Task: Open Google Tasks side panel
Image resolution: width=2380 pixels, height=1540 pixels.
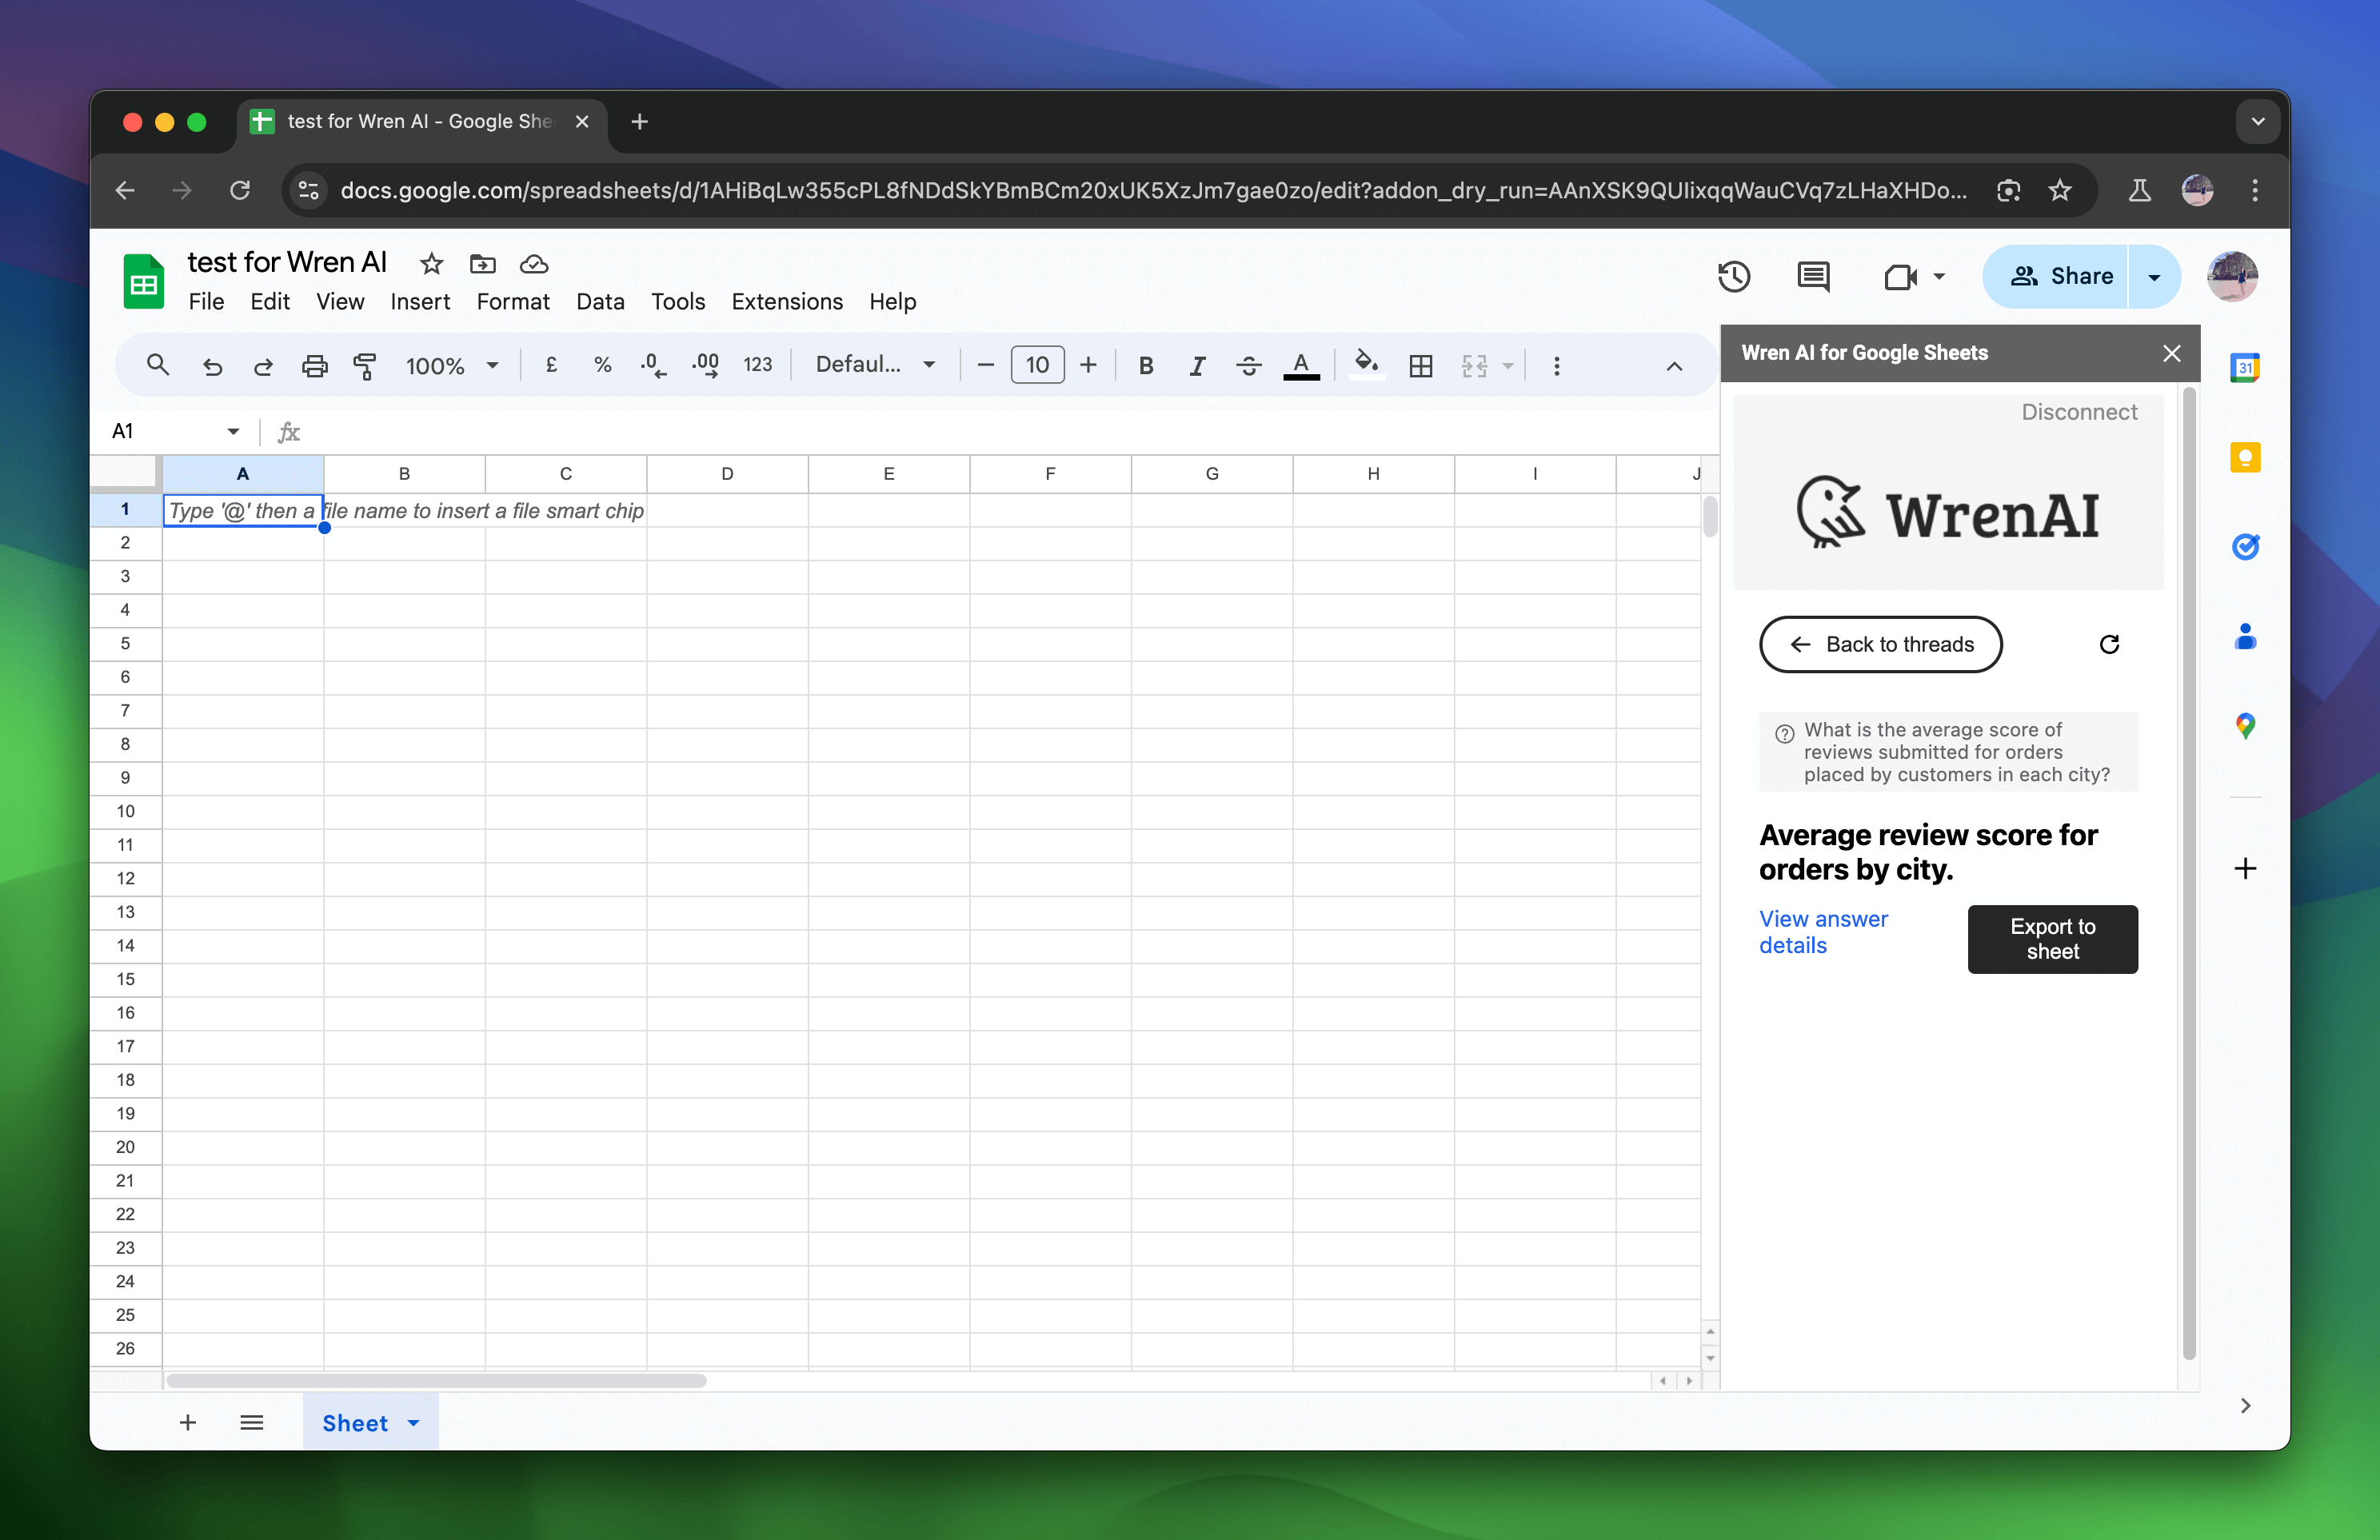Action: [x=2245, y=546]
